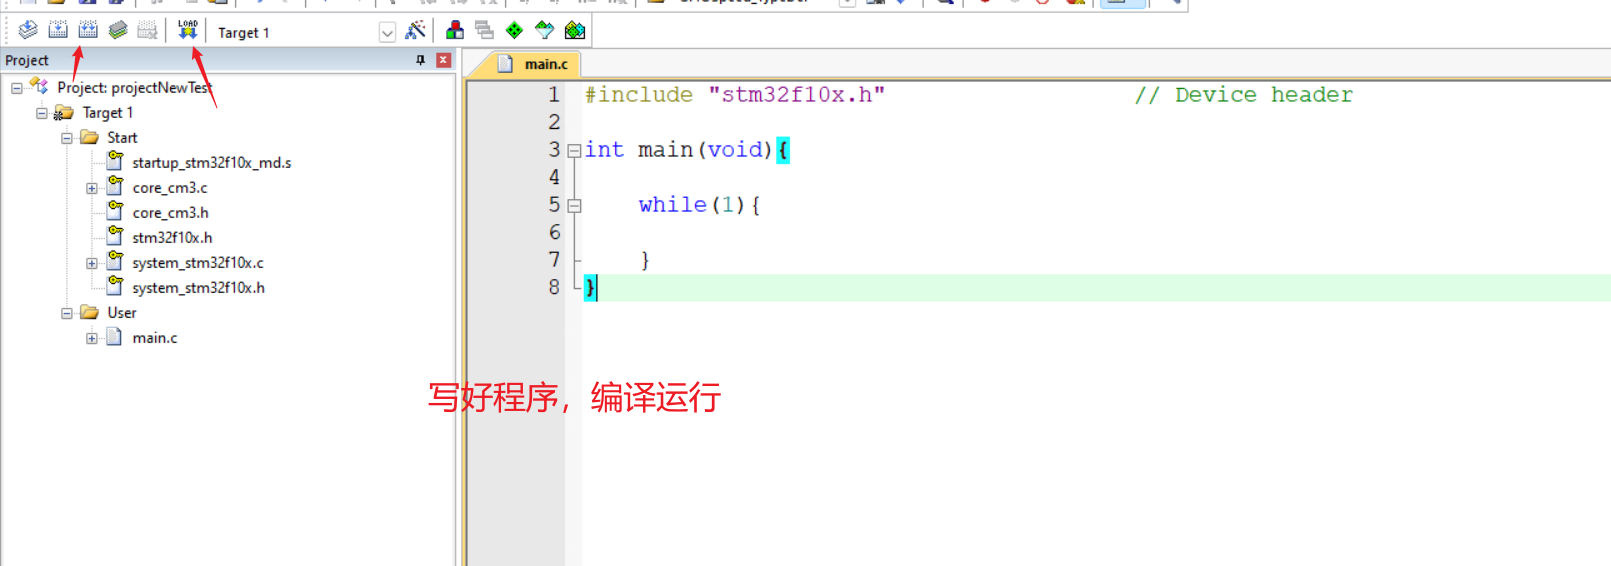Select main.c under the User group

tap(155, 338)
